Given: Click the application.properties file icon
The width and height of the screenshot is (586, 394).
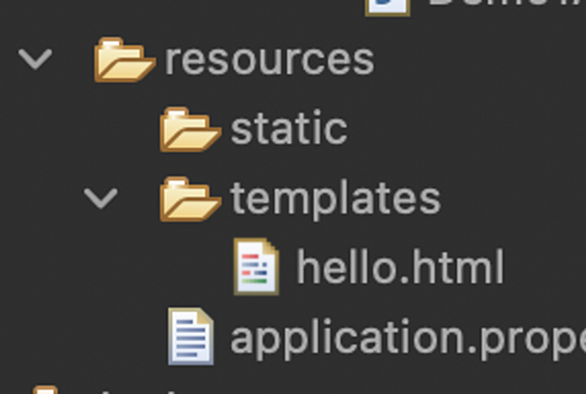Looking at the screenshot, I should click(191, 336).
